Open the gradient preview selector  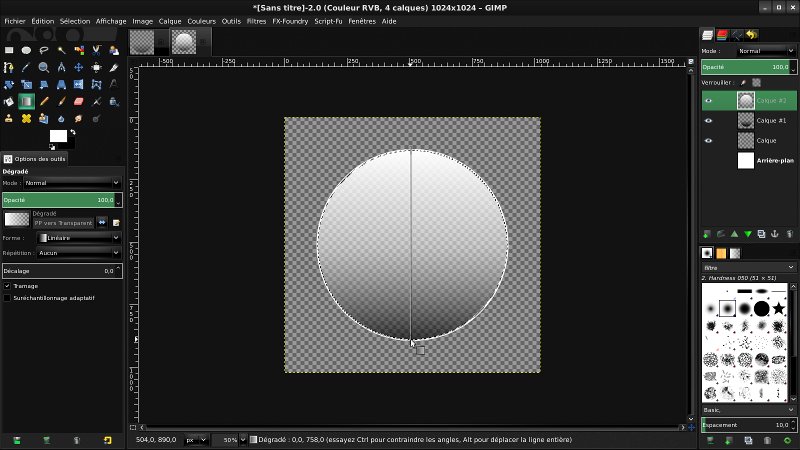(x=17, y=219)
